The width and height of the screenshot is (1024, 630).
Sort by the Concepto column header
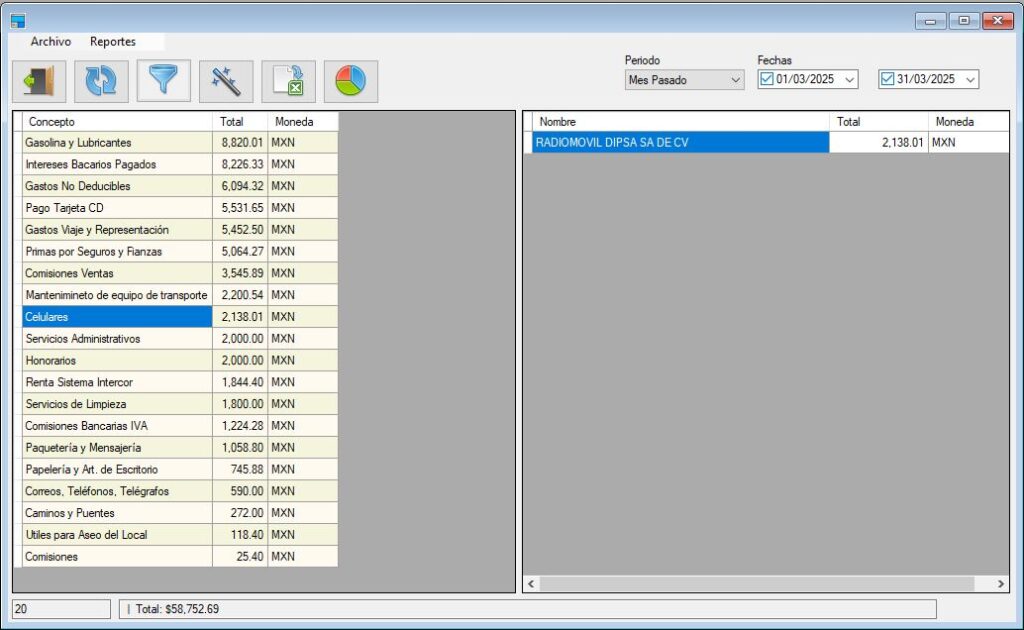pos(116,121)
